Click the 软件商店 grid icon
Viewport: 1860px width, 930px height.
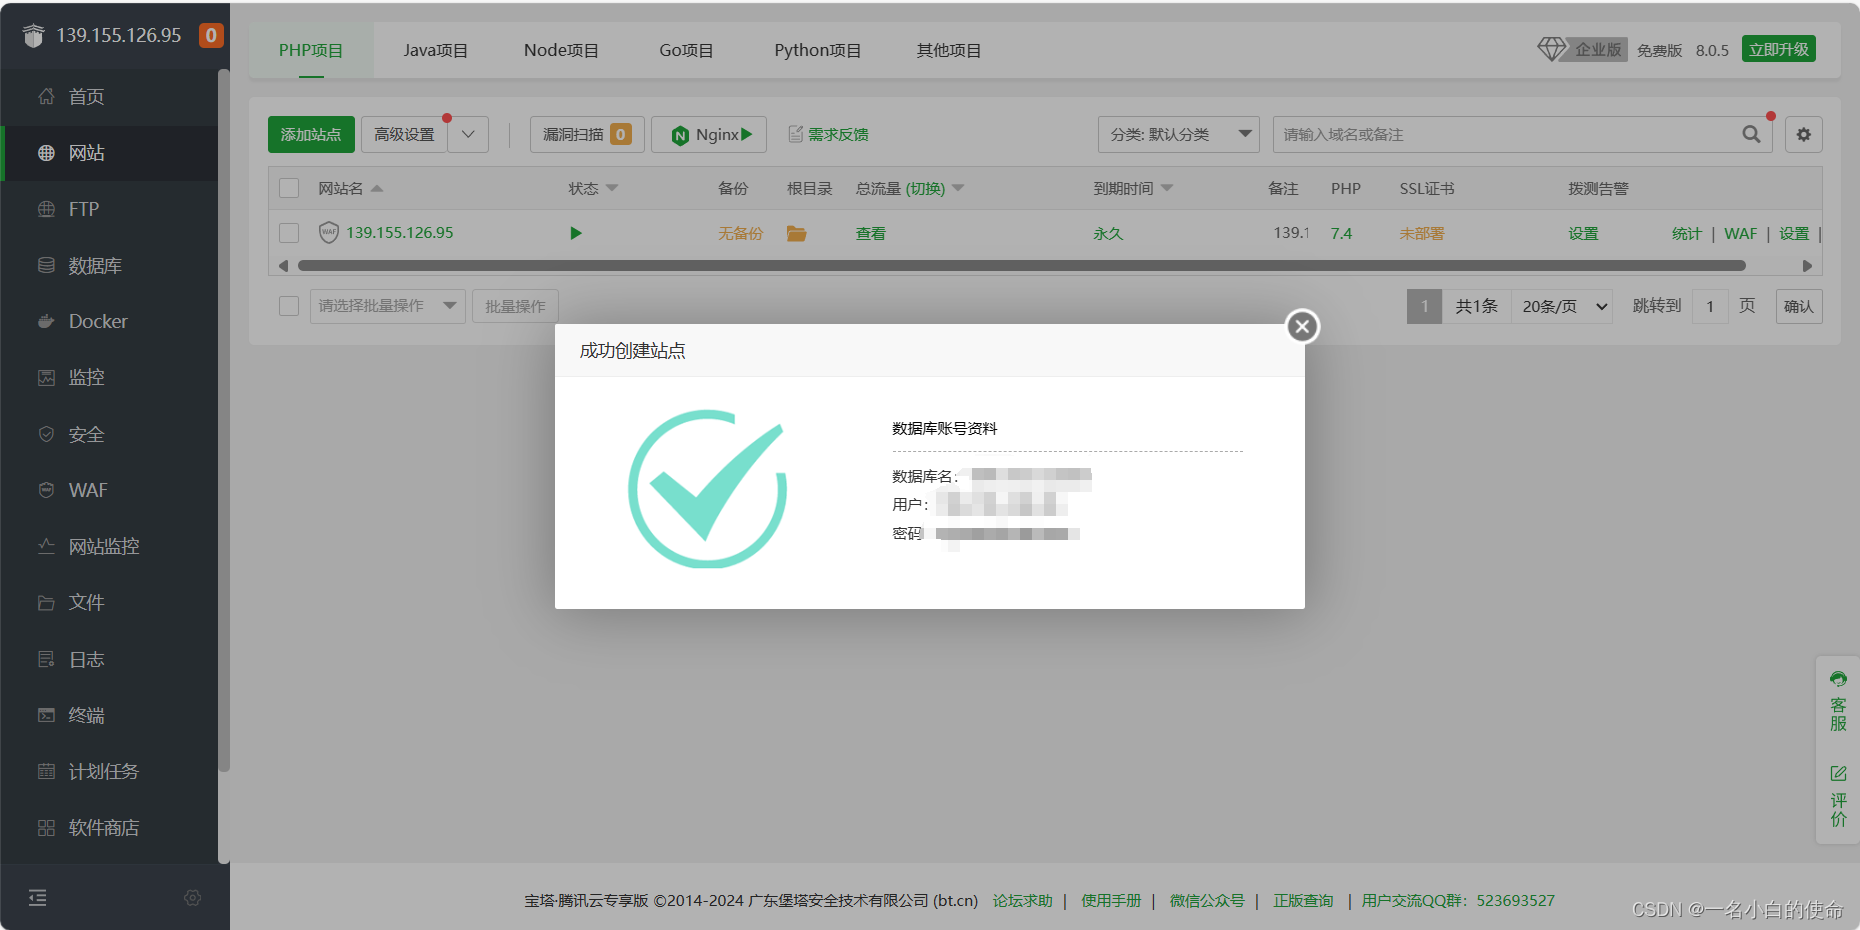click(46, 828)
